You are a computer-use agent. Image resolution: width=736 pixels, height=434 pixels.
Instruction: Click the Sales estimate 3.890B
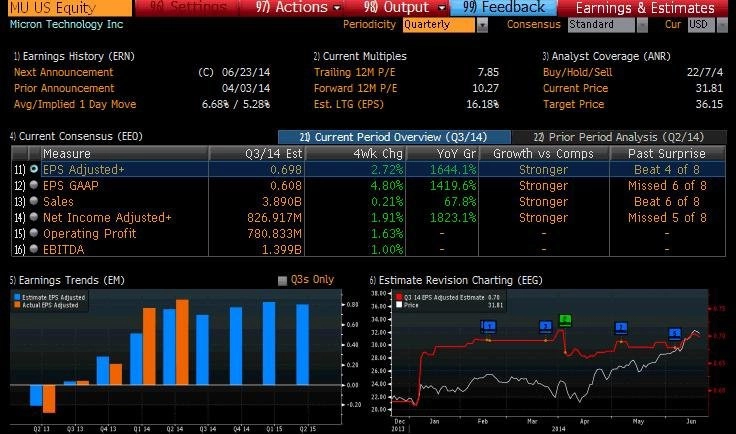coord(282,201)
